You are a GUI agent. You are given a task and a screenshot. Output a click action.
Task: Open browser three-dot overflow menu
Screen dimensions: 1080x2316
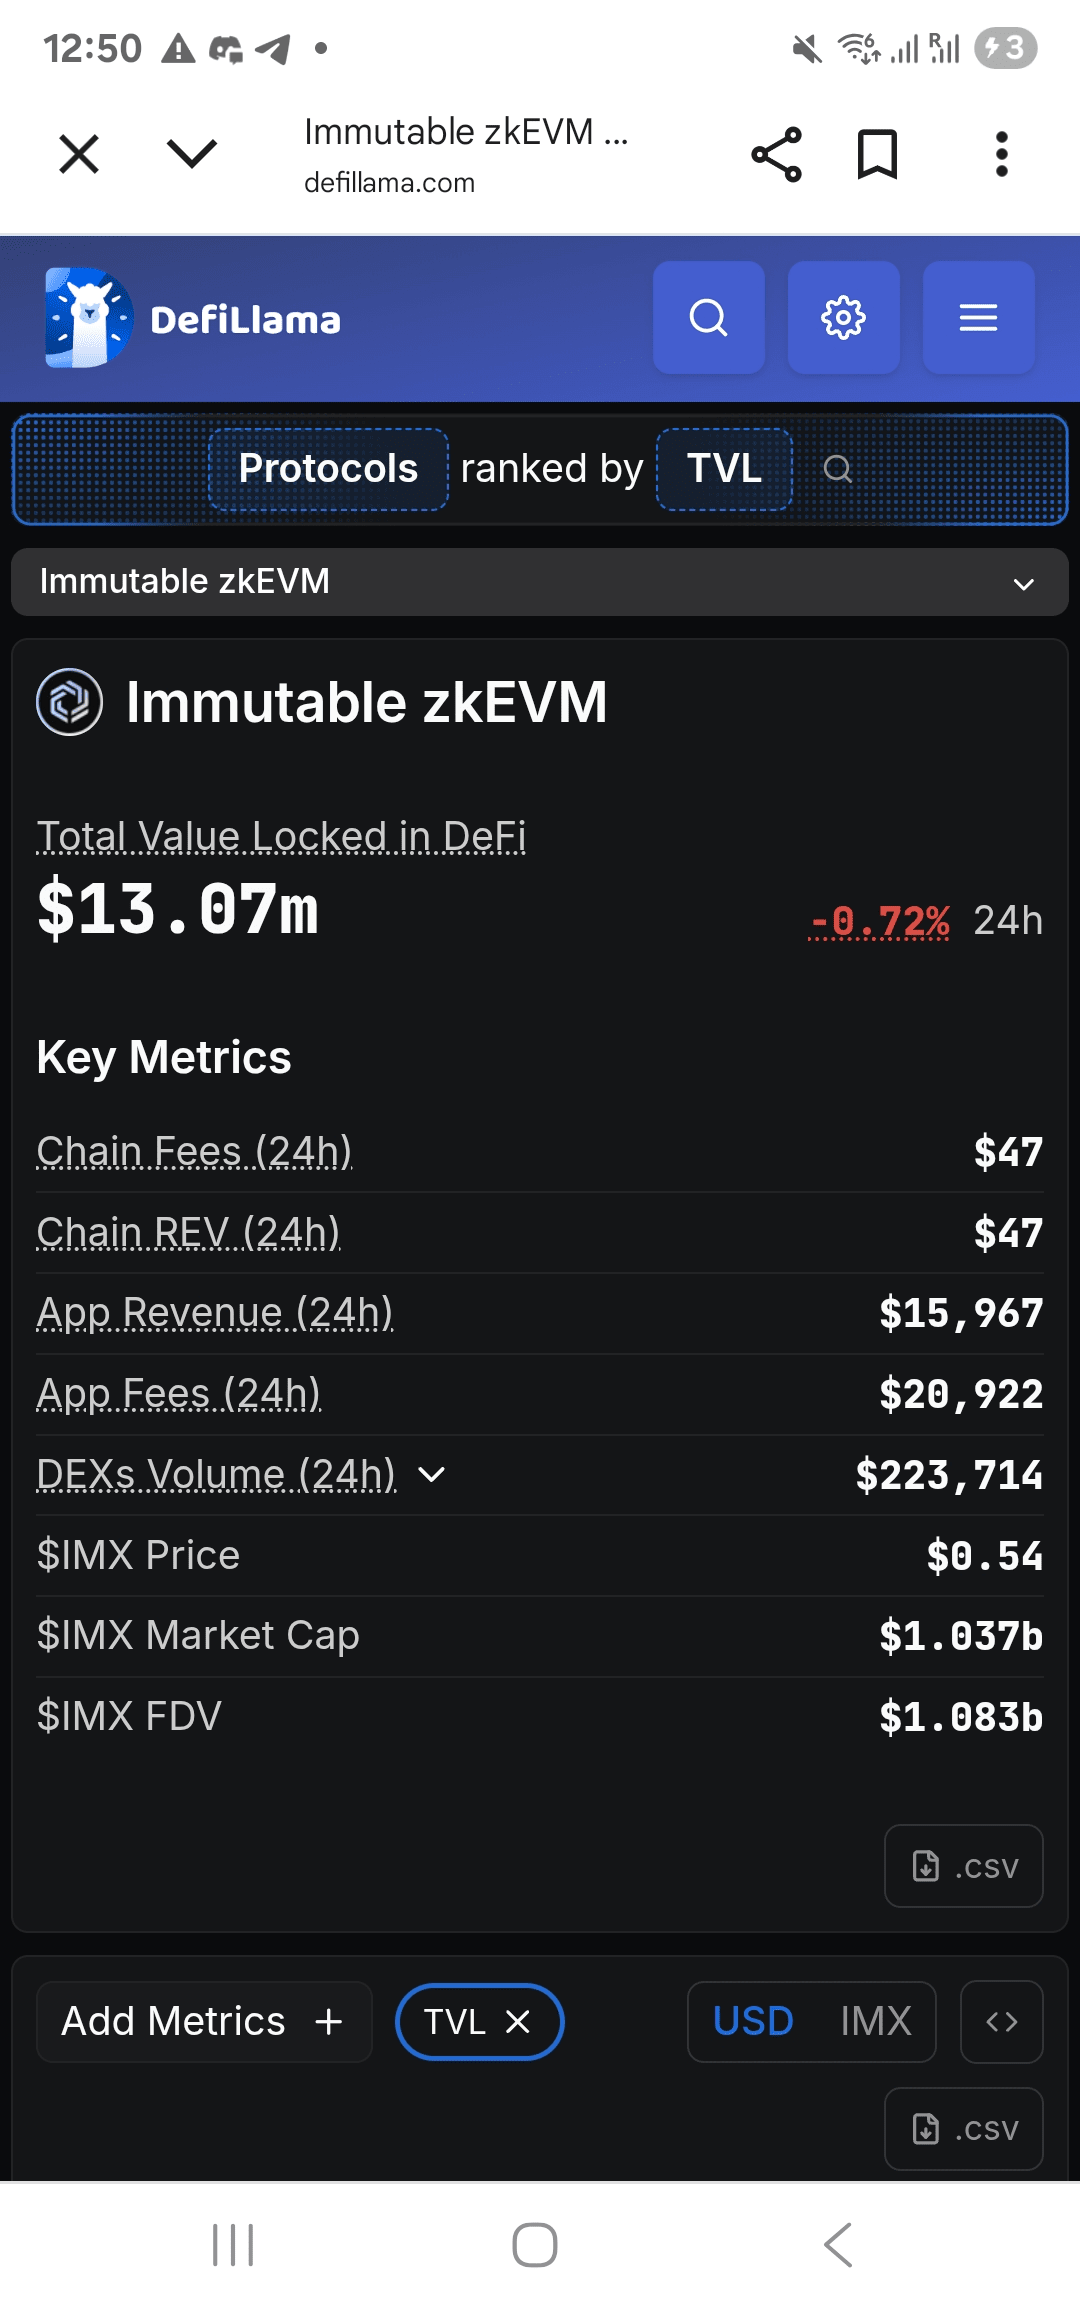1001,155
